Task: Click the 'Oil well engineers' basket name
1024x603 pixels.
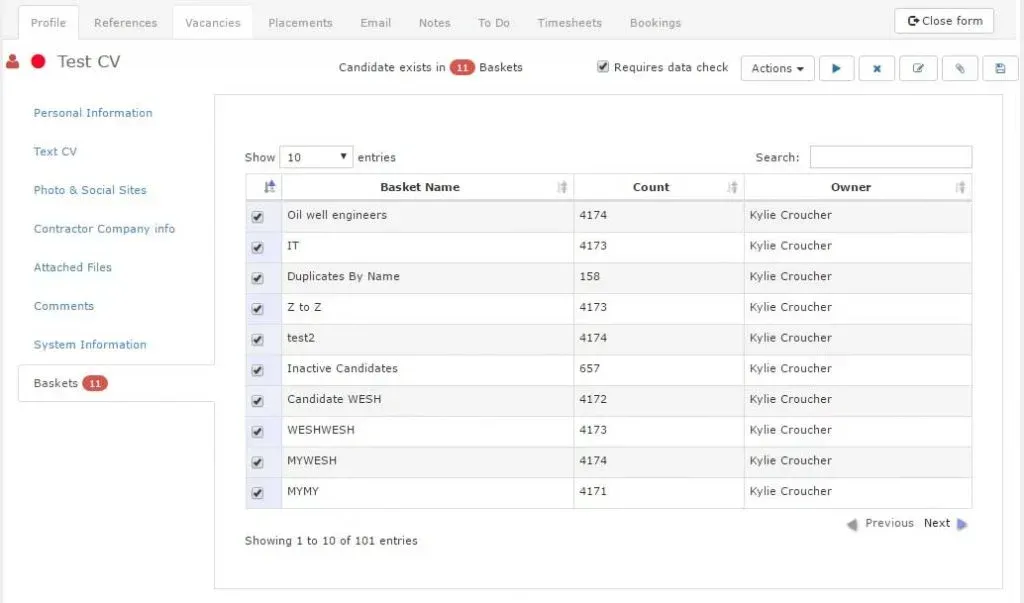Action: coord(337,215)
